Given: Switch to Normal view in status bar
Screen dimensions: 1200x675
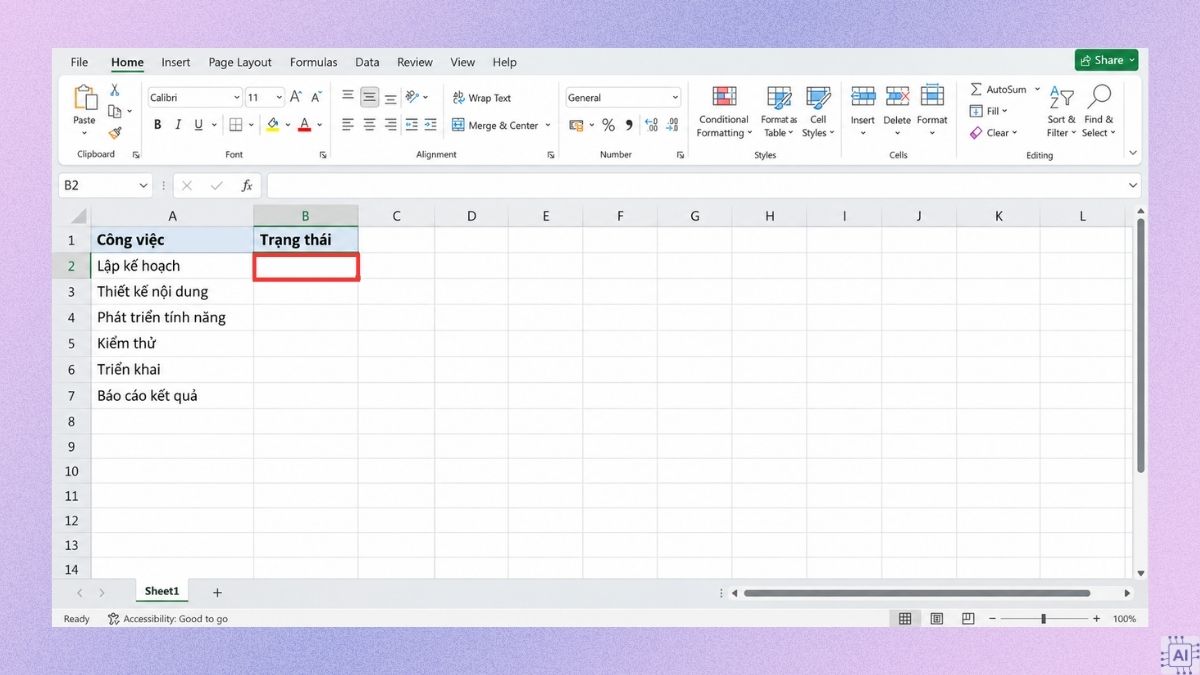Looking at the screenshot, I should tap(905, 619).
